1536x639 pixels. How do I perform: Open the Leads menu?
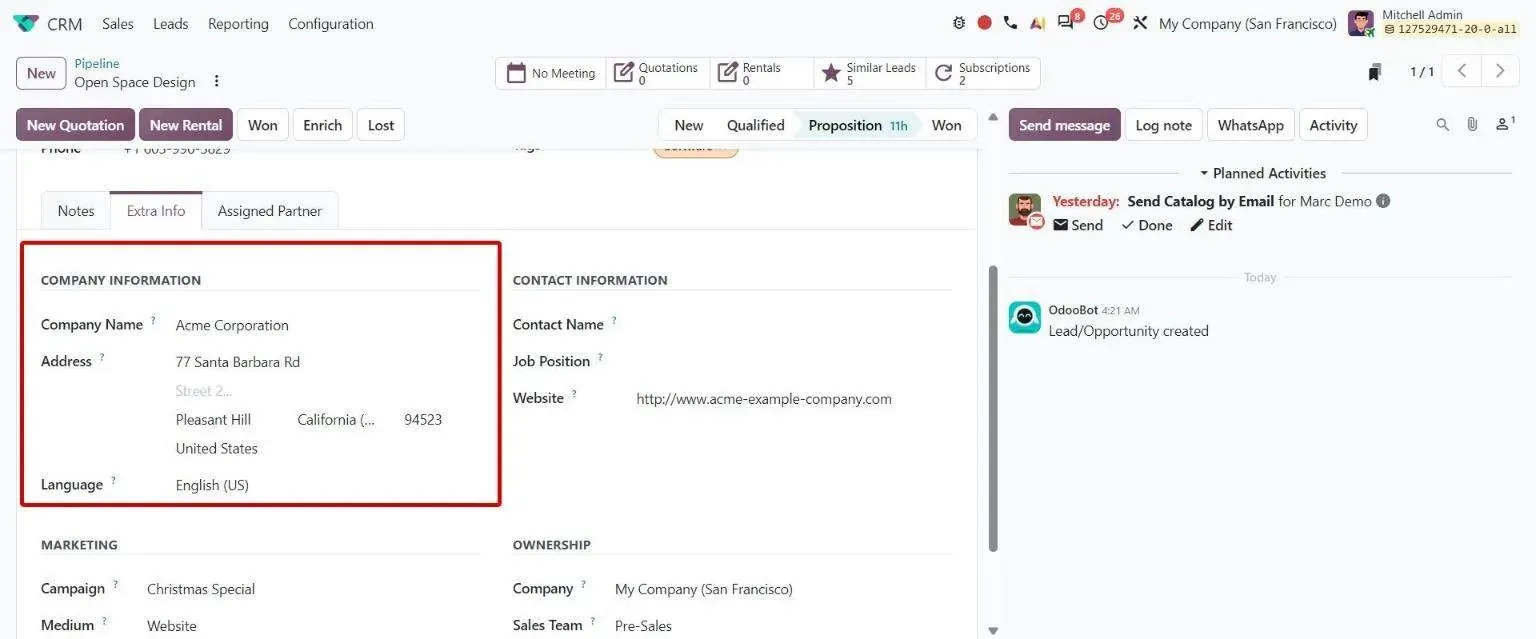pos(171,23)
